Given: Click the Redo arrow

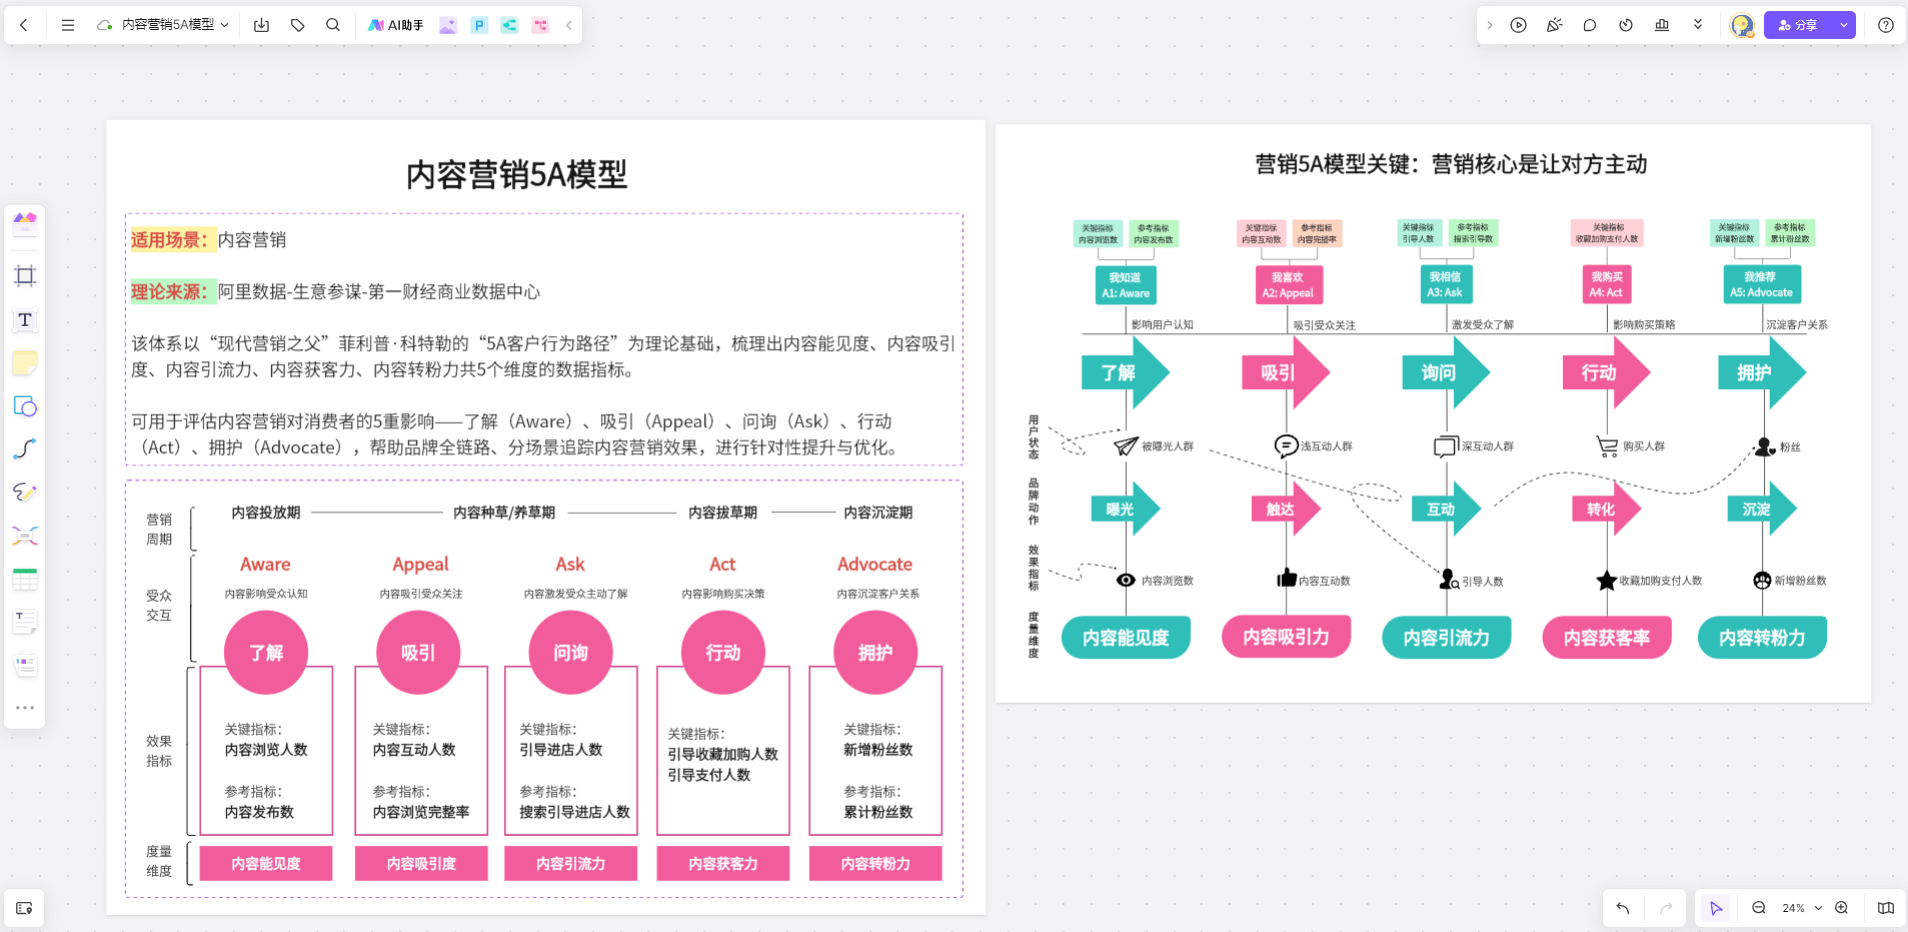Looking at the screenshot, I should pos(1666,908).
